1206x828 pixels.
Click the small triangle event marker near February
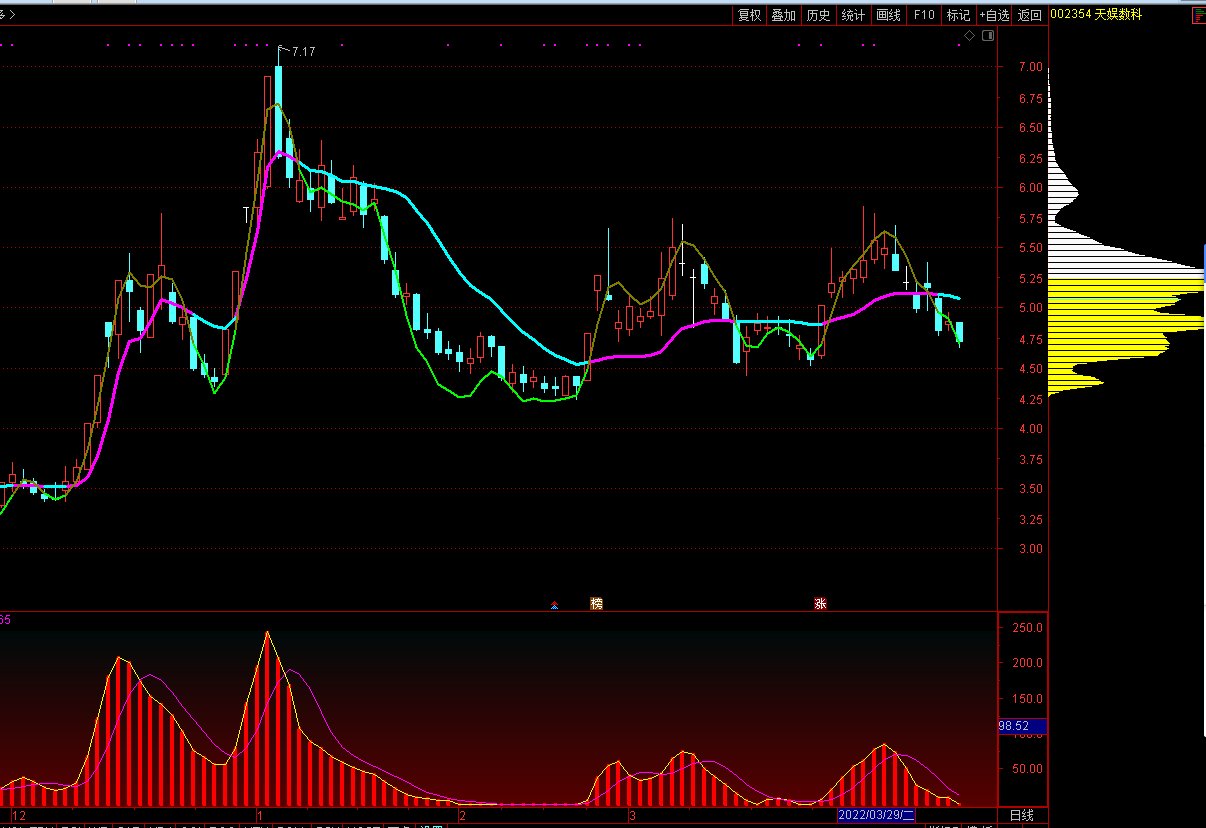coord(554,605)
